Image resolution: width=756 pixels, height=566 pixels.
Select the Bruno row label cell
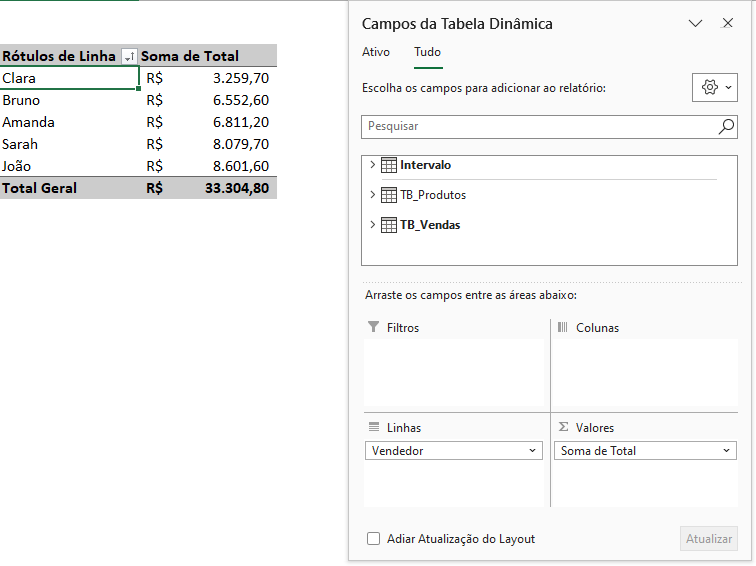(x=69, y=100)
